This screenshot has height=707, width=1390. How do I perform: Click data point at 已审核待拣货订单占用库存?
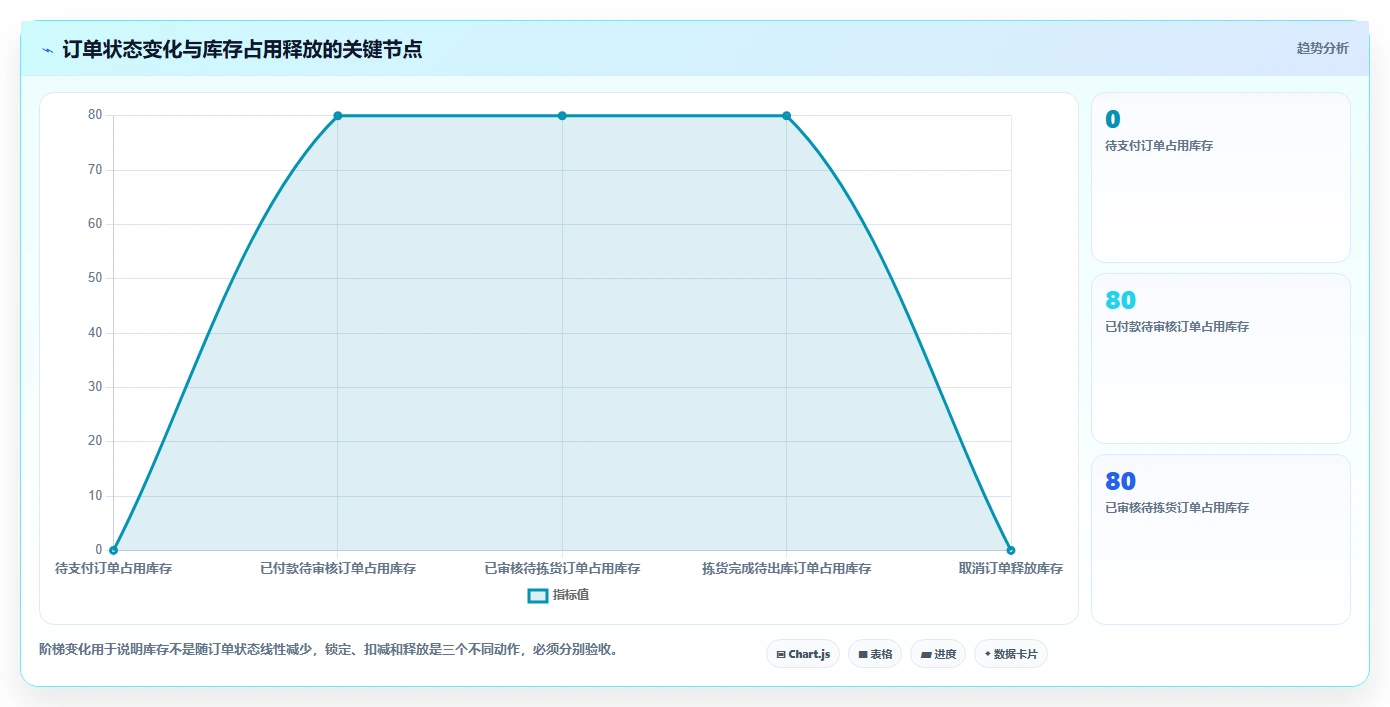coord(562,116)
